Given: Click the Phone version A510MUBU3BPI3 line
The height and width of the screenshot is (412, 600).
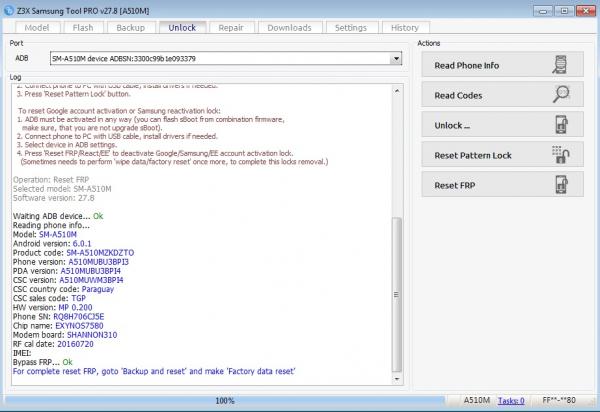Looking at the screenshot, I should [71, 262].
